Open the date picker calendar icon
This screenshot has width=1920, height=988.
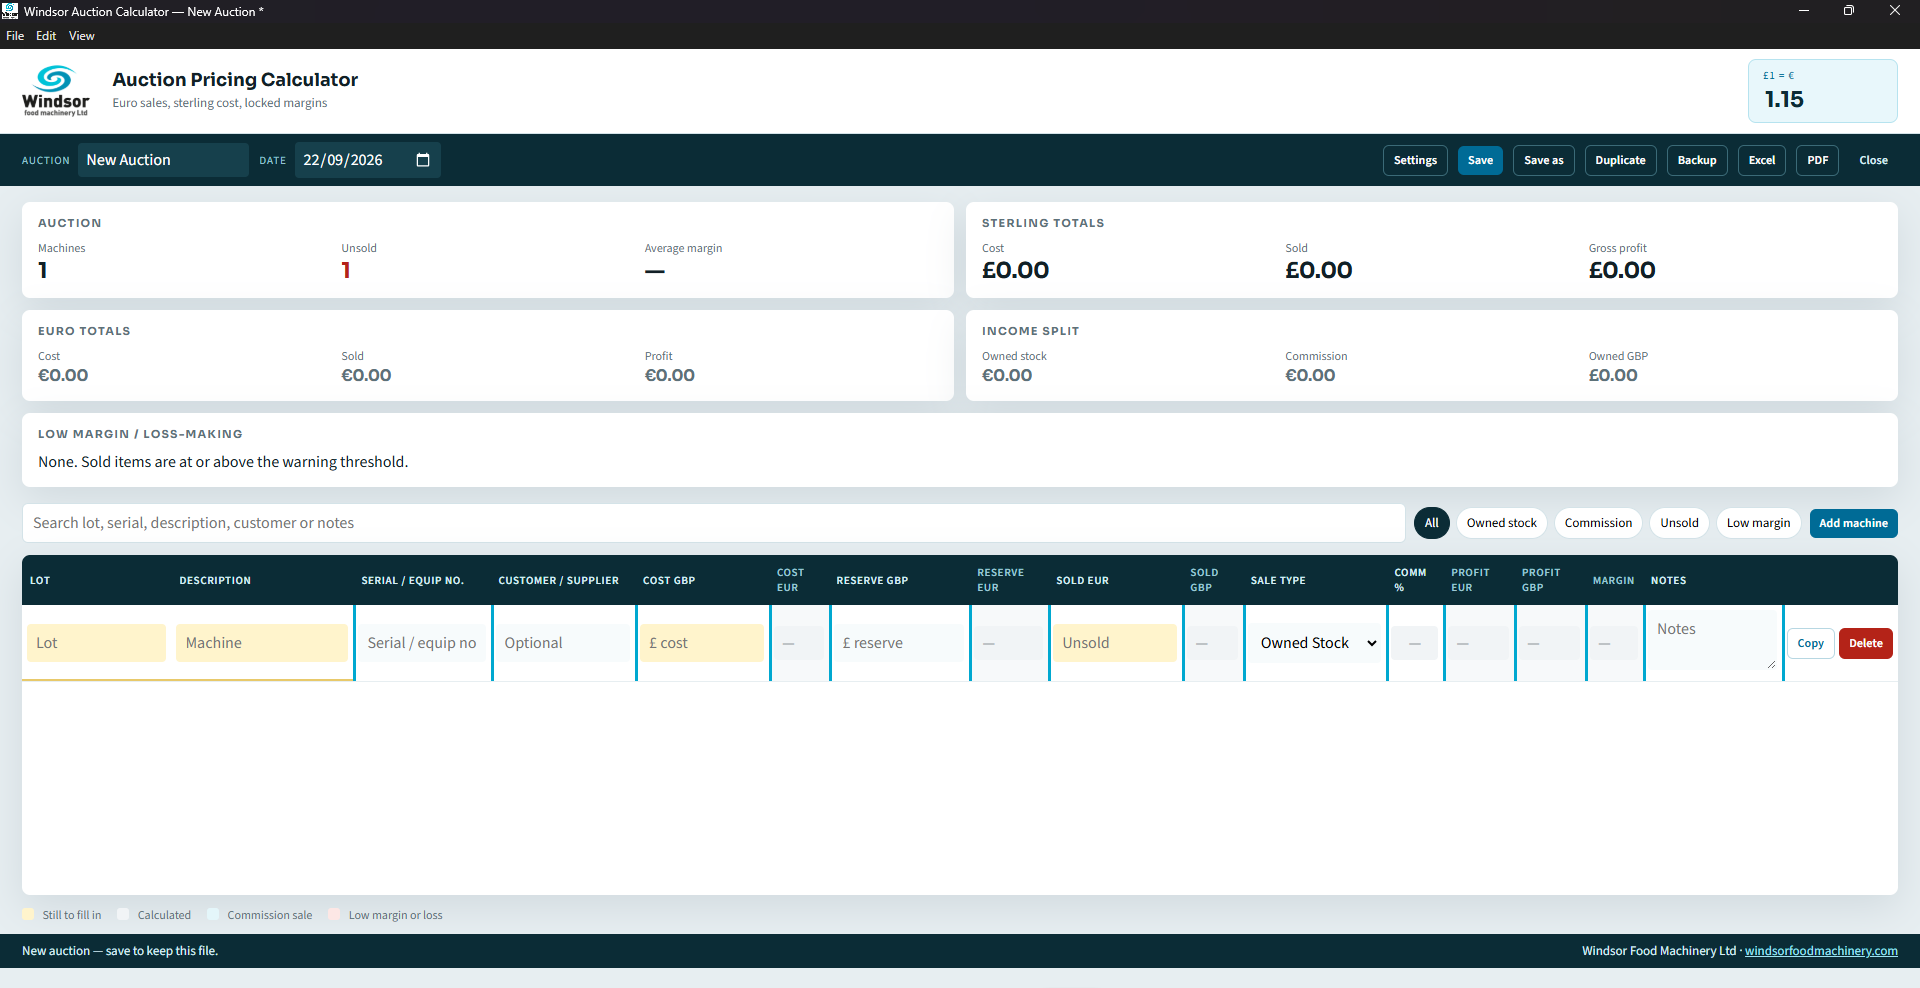[x=423, y=160]
